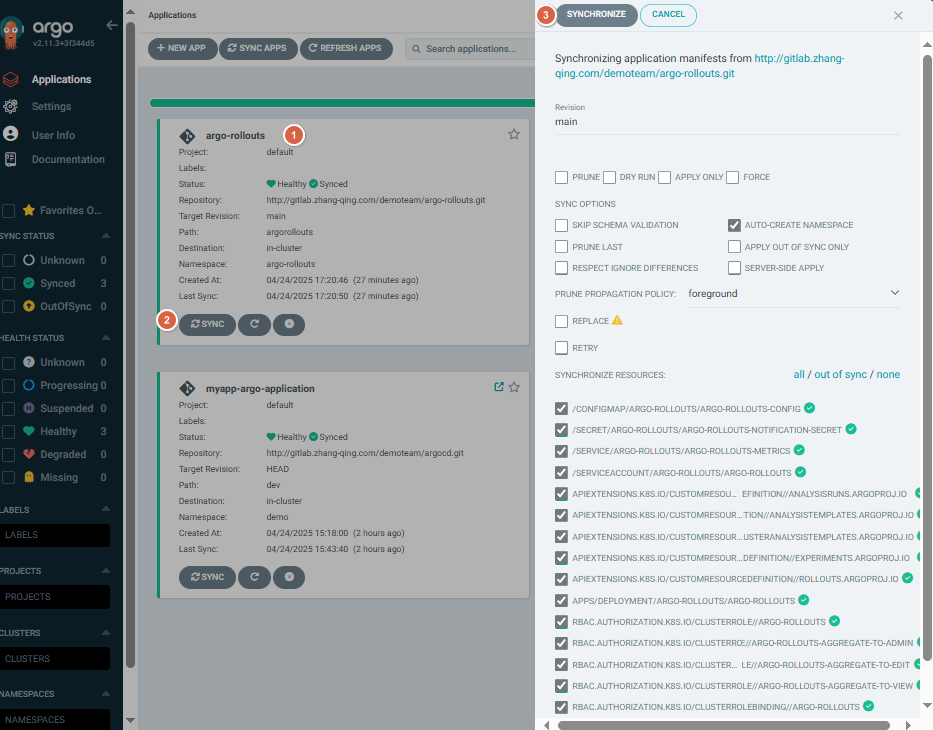Click the User Info avatar icon
This screenshot has height=730, width=933.
(11, 134)
